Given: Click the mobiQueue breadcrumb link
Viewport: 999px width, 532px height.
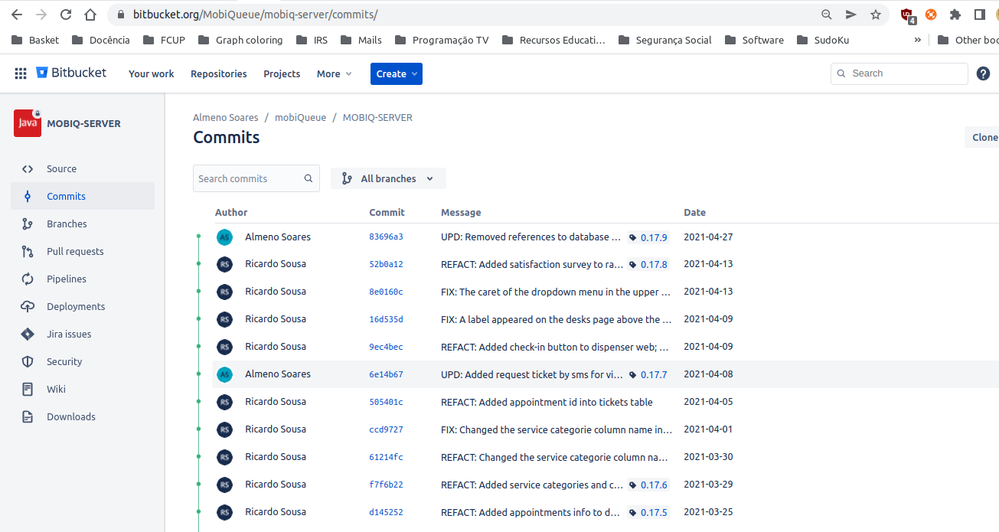Looking at the screenshot, I should coord(300,117).
